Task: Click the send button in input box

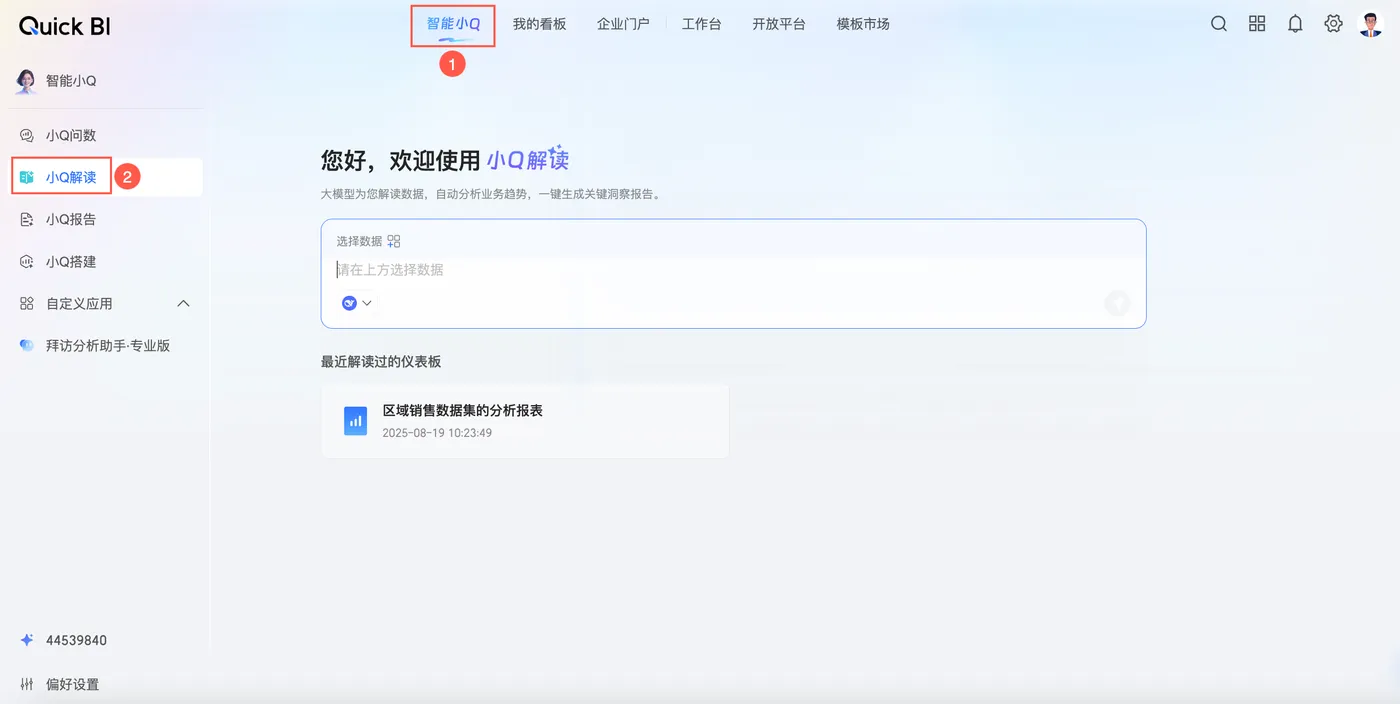Action: (1117, 303)
